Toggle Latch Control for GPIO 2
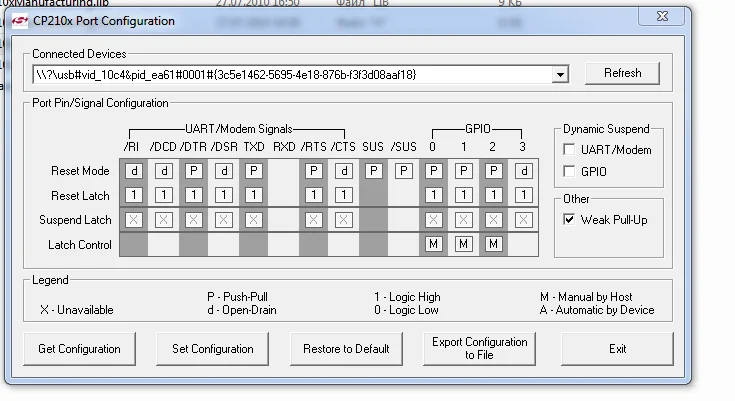Image resolution: width=735 pixels, height=401 pixels. click(x=493, y=244)
